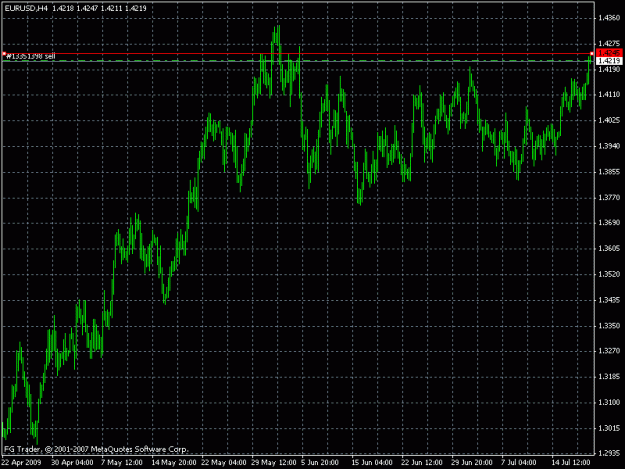Click the 1.3855 price axis label
The image size is (625, 469).
pyautogui.click(x=609, y=172)
